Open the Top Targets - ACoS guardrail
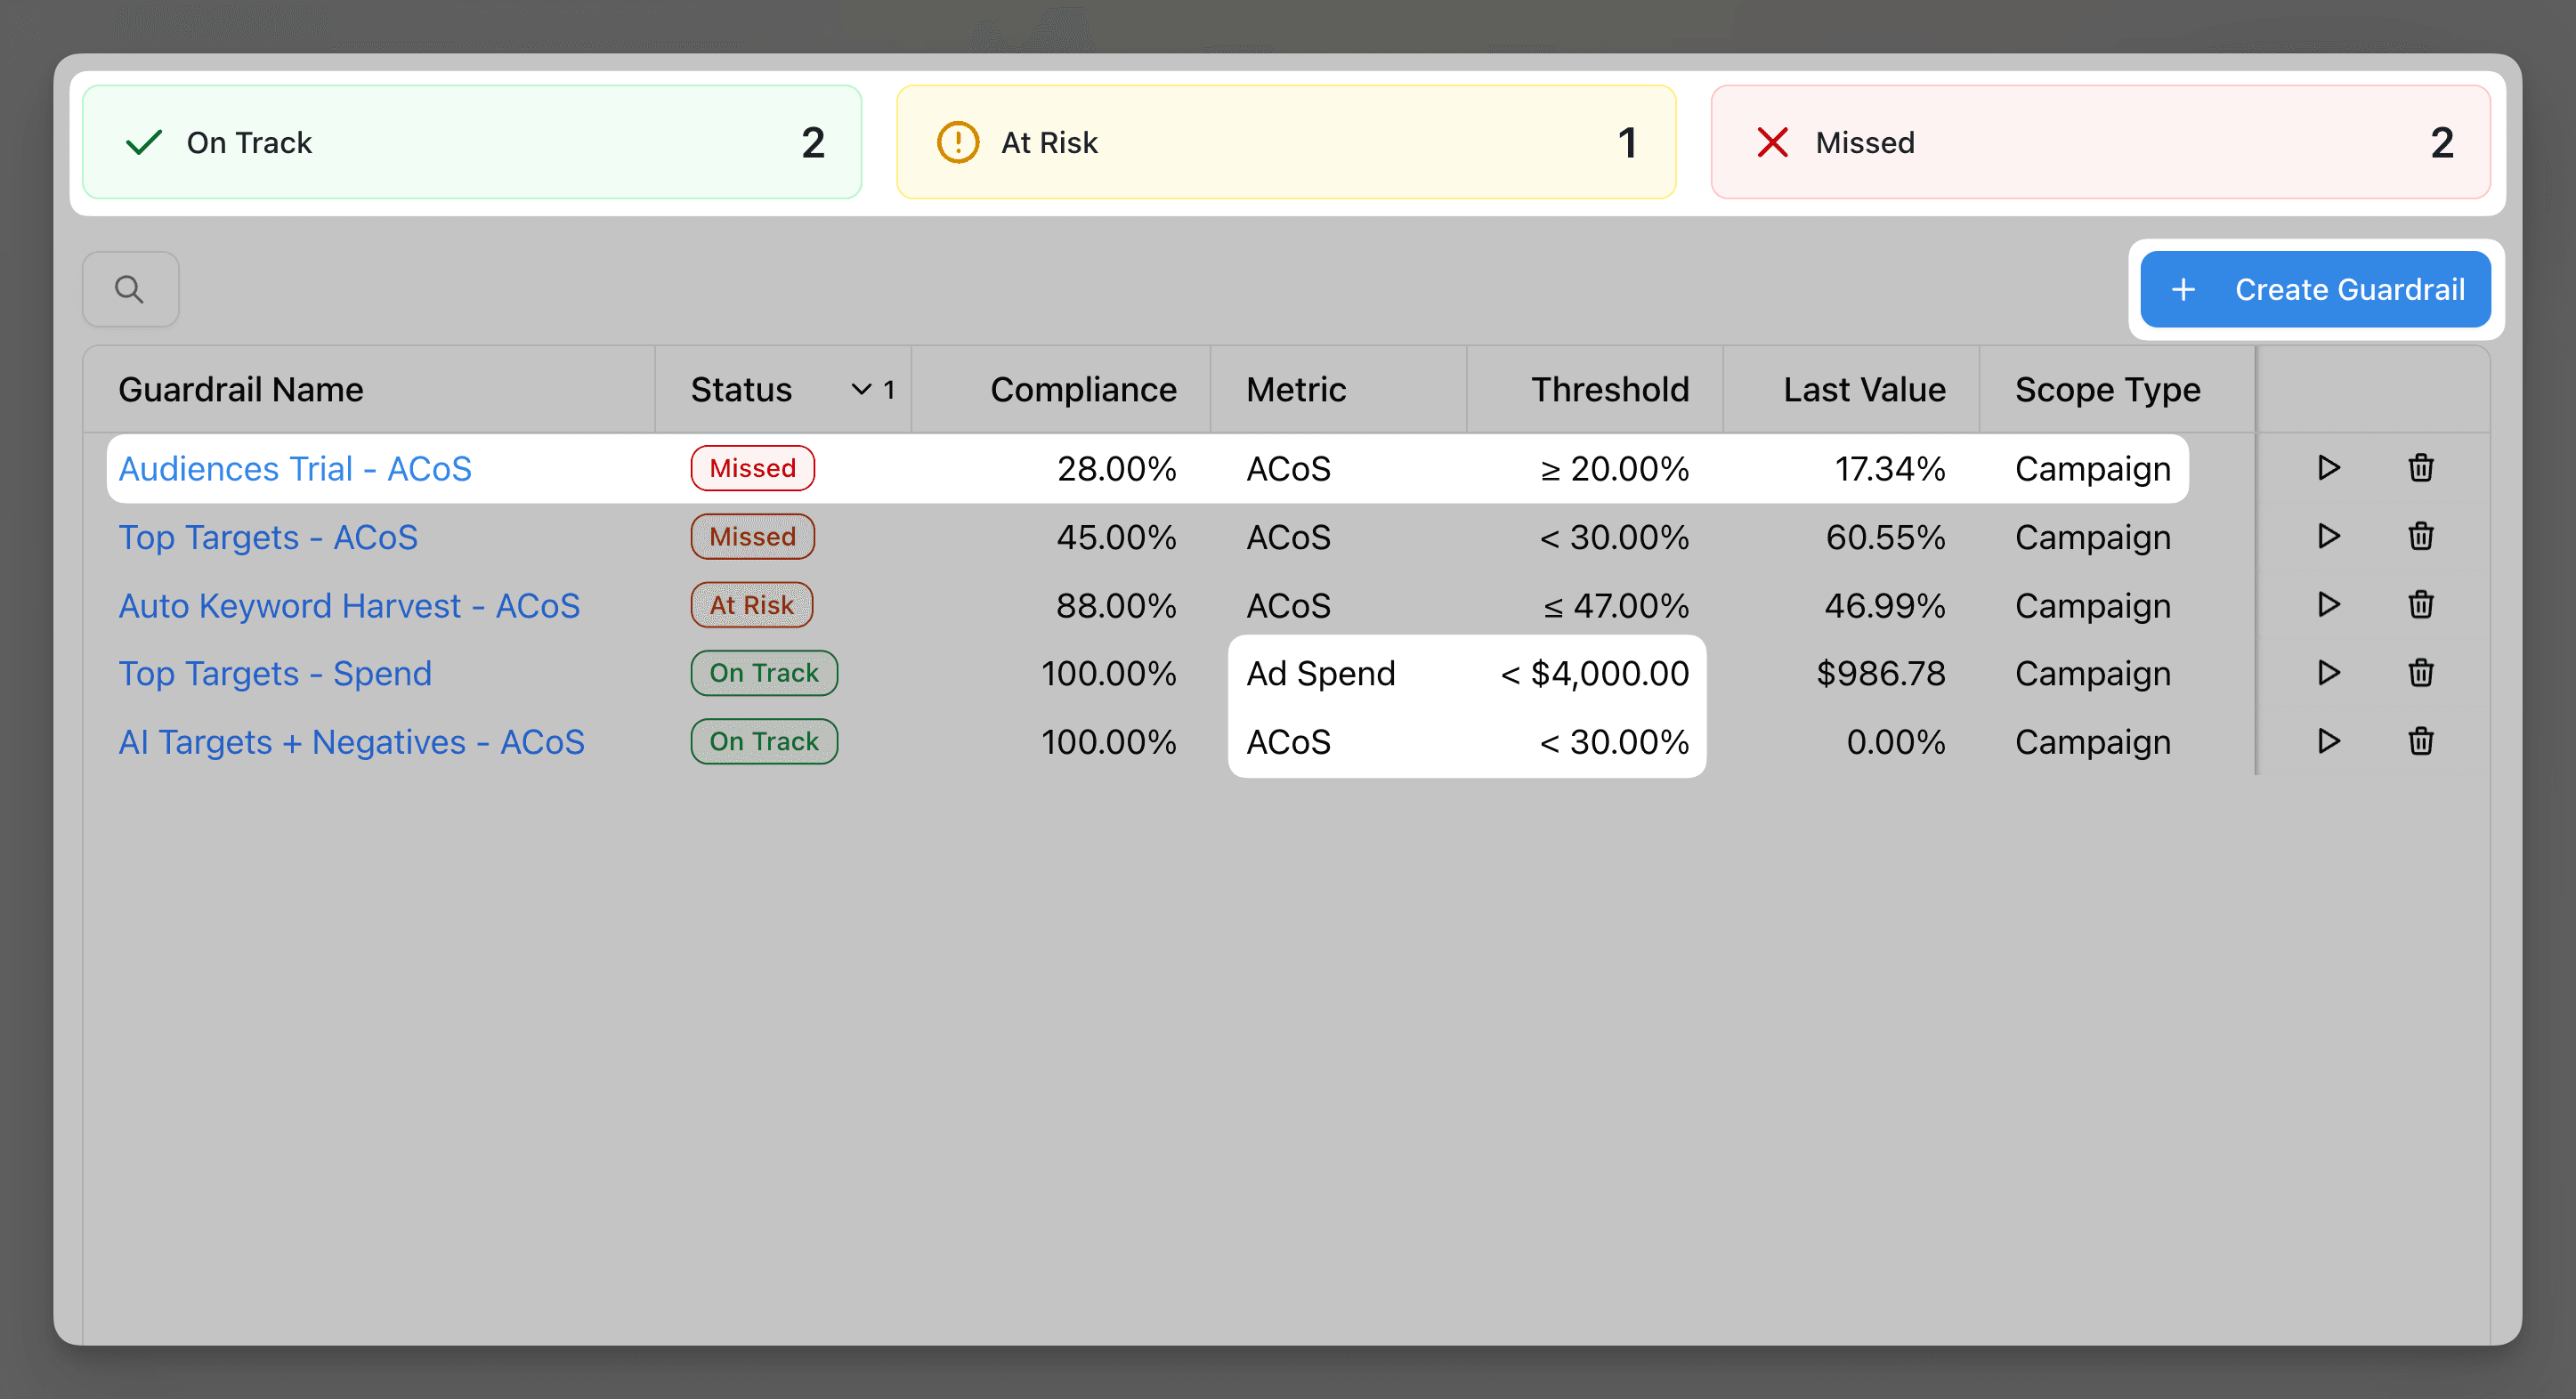Viewport: 2576px width, 1399px height. (x=268, y=536)
